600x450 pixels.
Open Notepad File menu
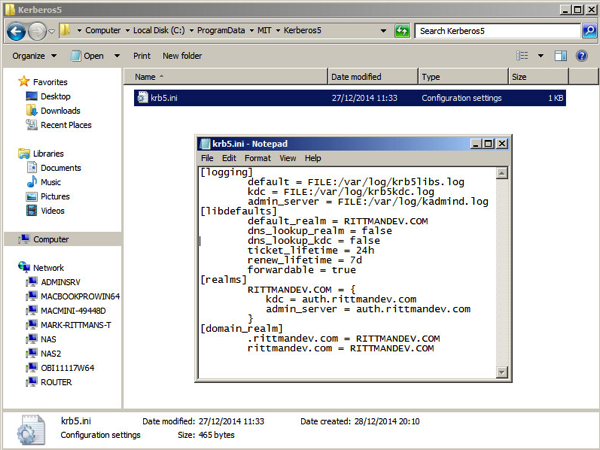[207, 158]
